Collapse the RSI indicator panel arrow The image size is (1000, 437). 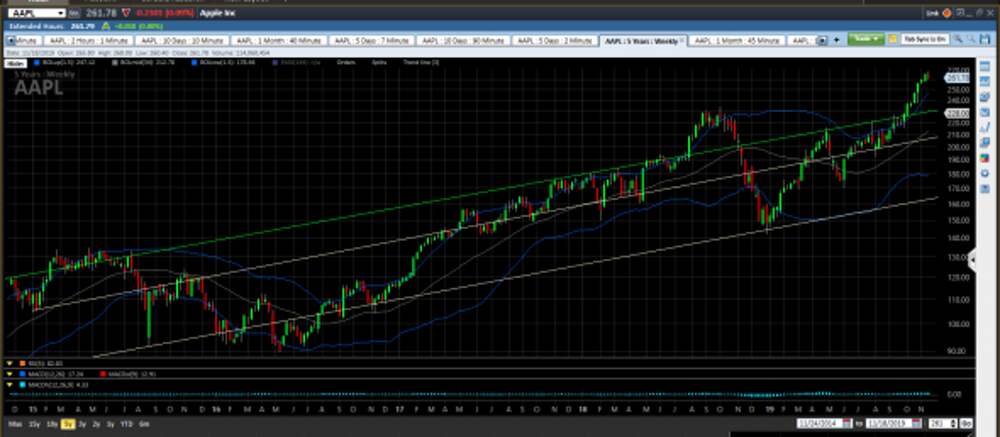(9, 362)
